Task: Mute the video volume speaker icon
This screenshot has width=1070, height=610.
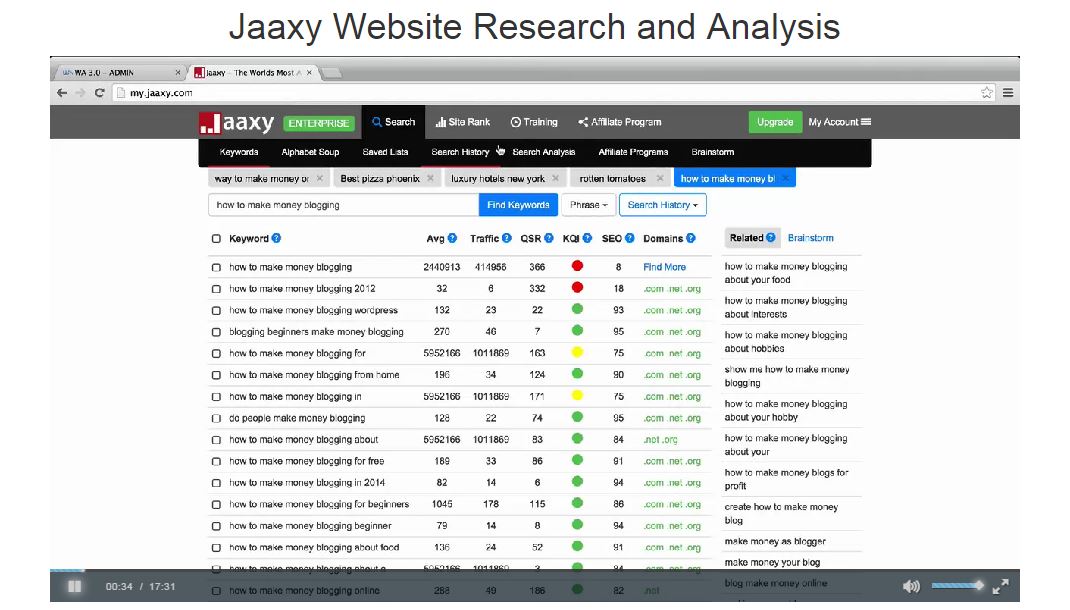Action: coord(911,586)
